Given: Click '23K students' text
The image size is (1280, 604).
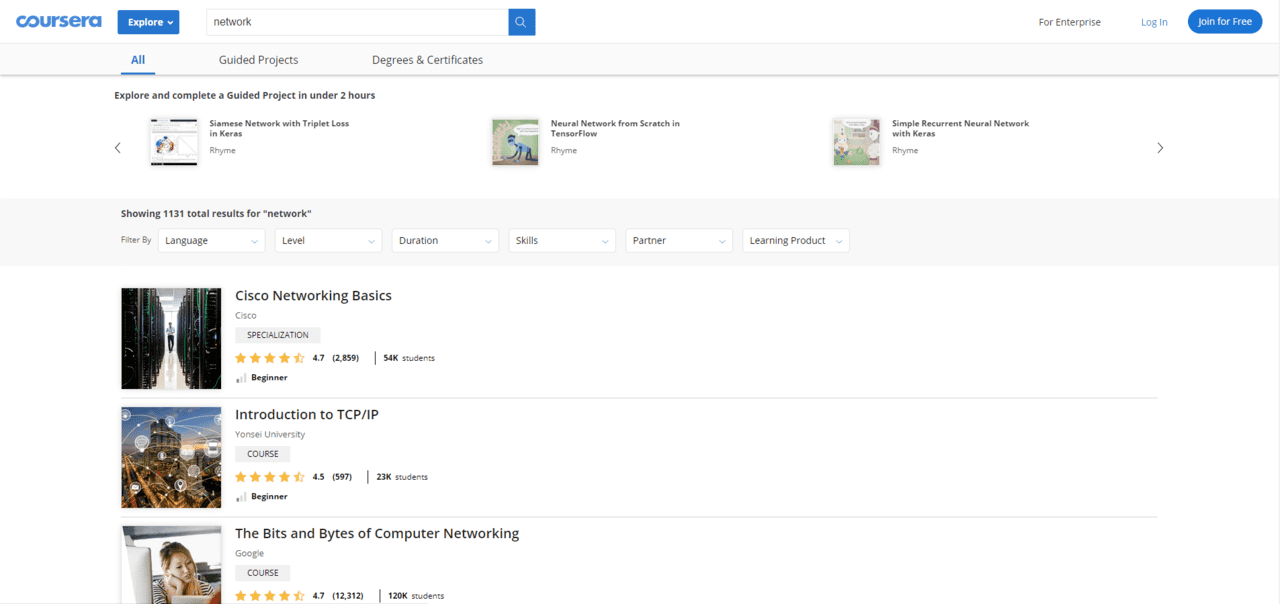Looking at the screenshot, I should point(402,477).
